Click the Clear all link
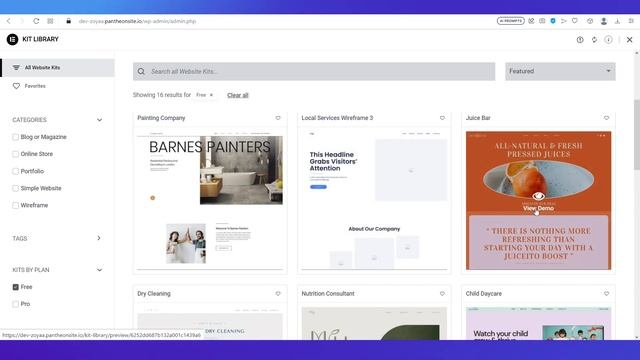 pyautogui.click(x=238, y=95)
